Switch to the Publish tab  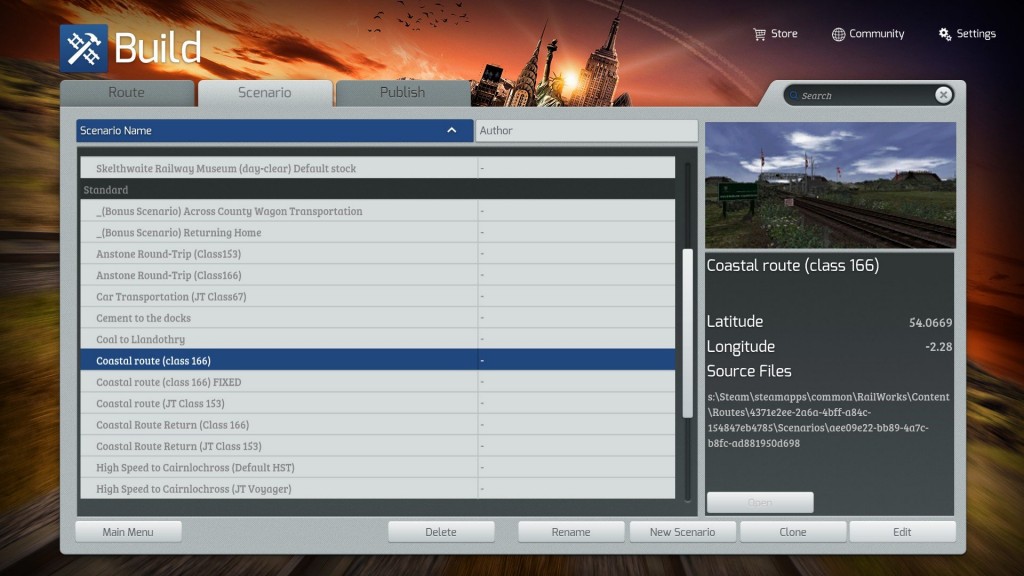402,93
